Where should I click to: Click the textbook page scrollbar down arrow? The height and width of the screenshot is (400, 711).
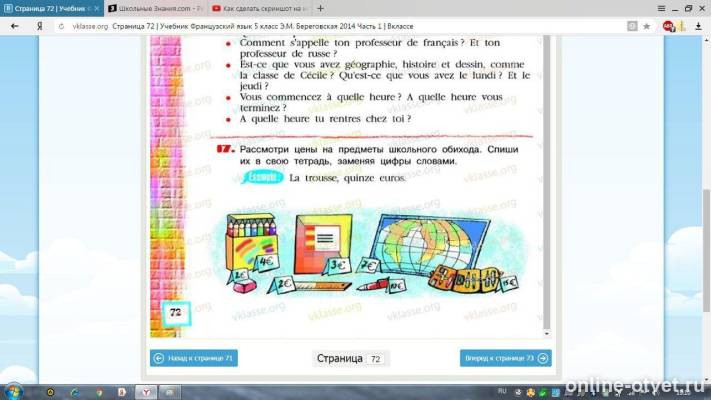tap(546, 333)
